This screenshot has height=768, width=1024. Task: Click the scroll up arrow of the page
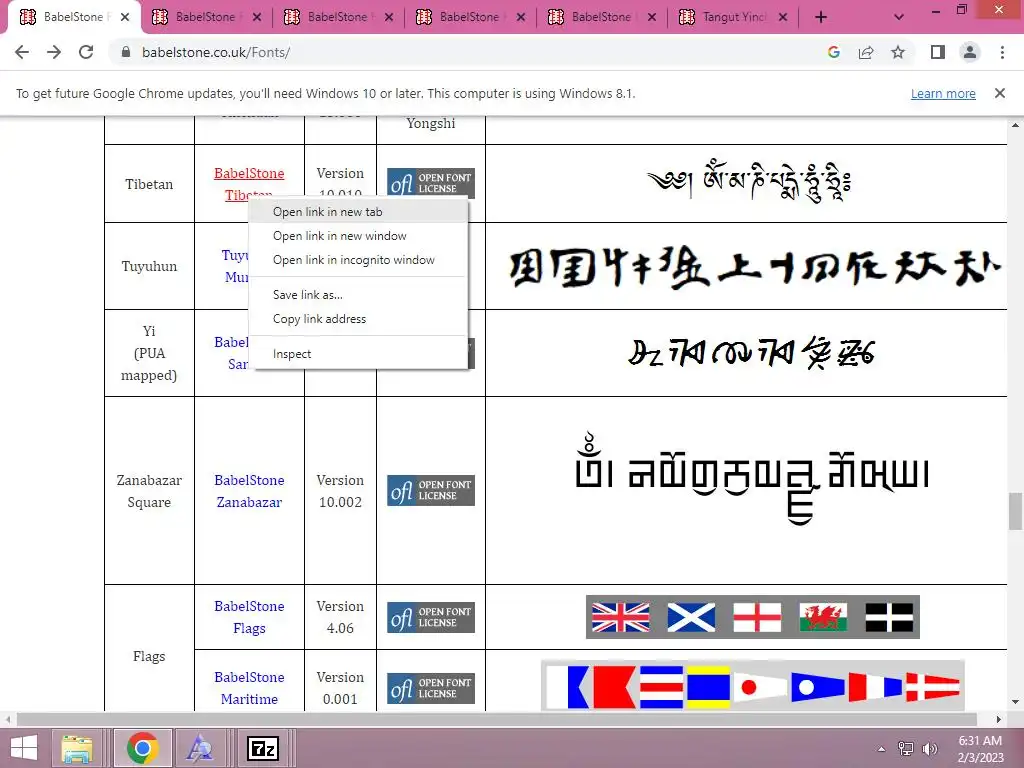[1015, 124]
